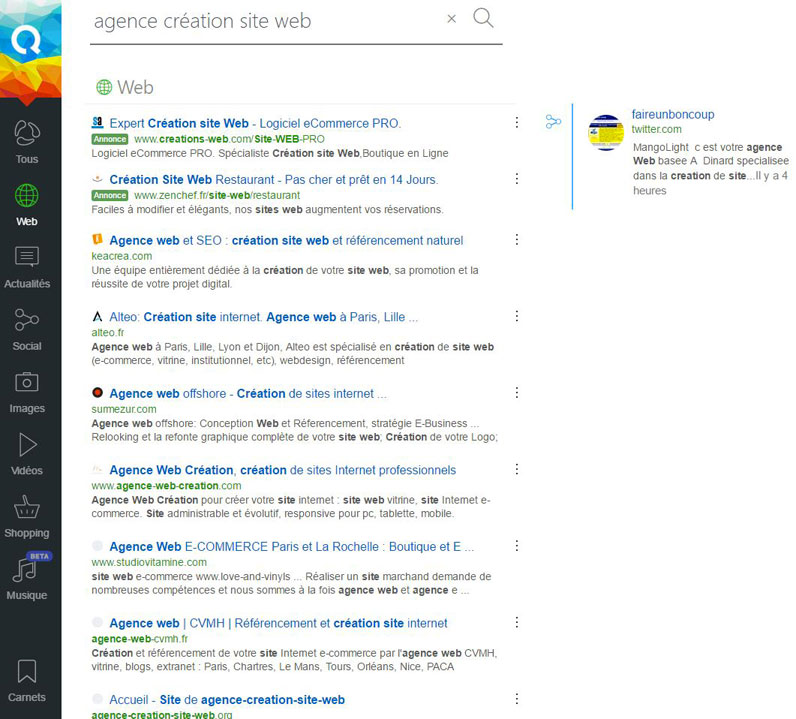Open the Shopping category
Image resolution: width=796 pixels, height=719 pixels.
pyautogui.click(x=27, y=516)
